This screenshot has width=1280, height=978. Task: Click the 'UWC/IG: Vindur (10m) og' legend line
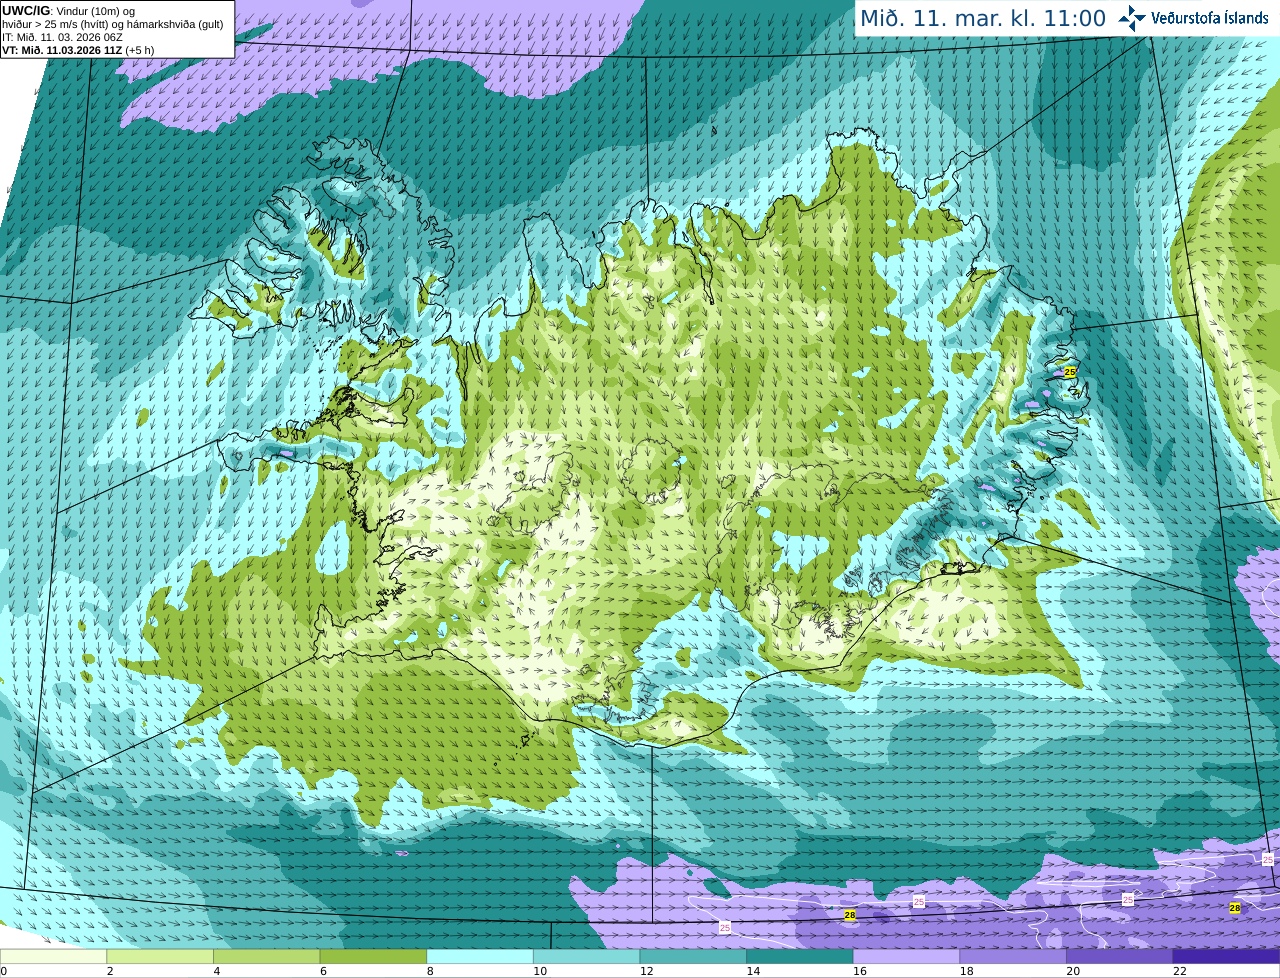point(68,11)
